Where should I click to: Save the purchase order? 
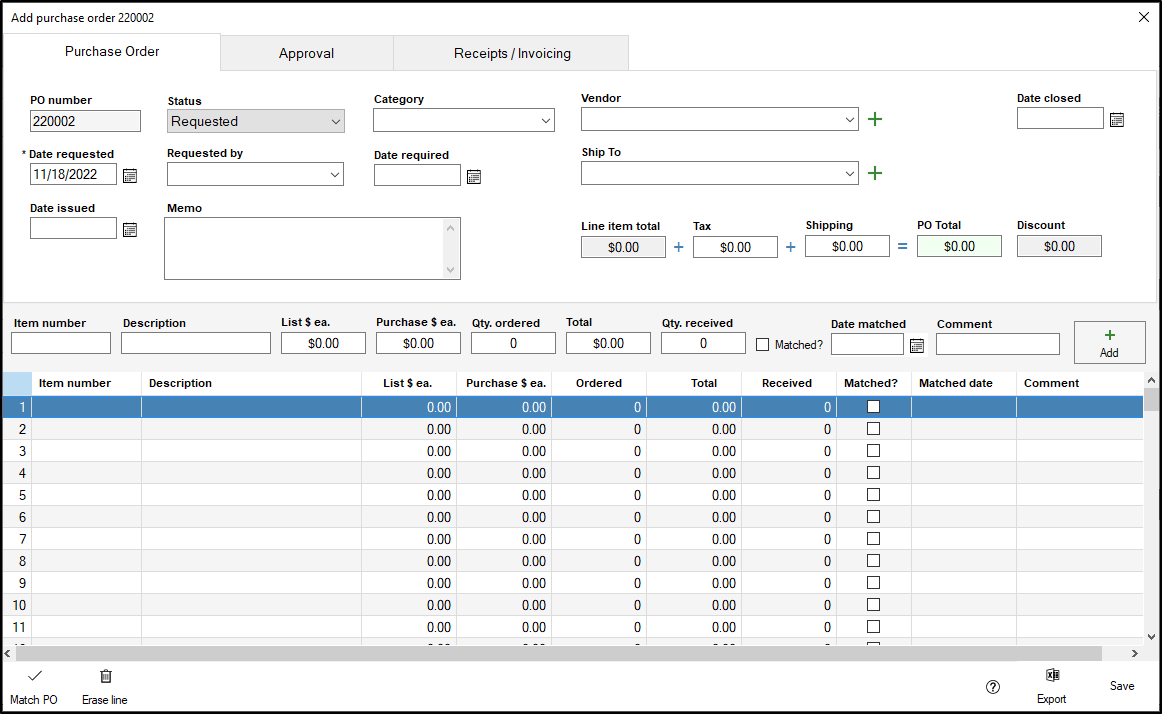pyautogui.click(x=1121, y=686)
